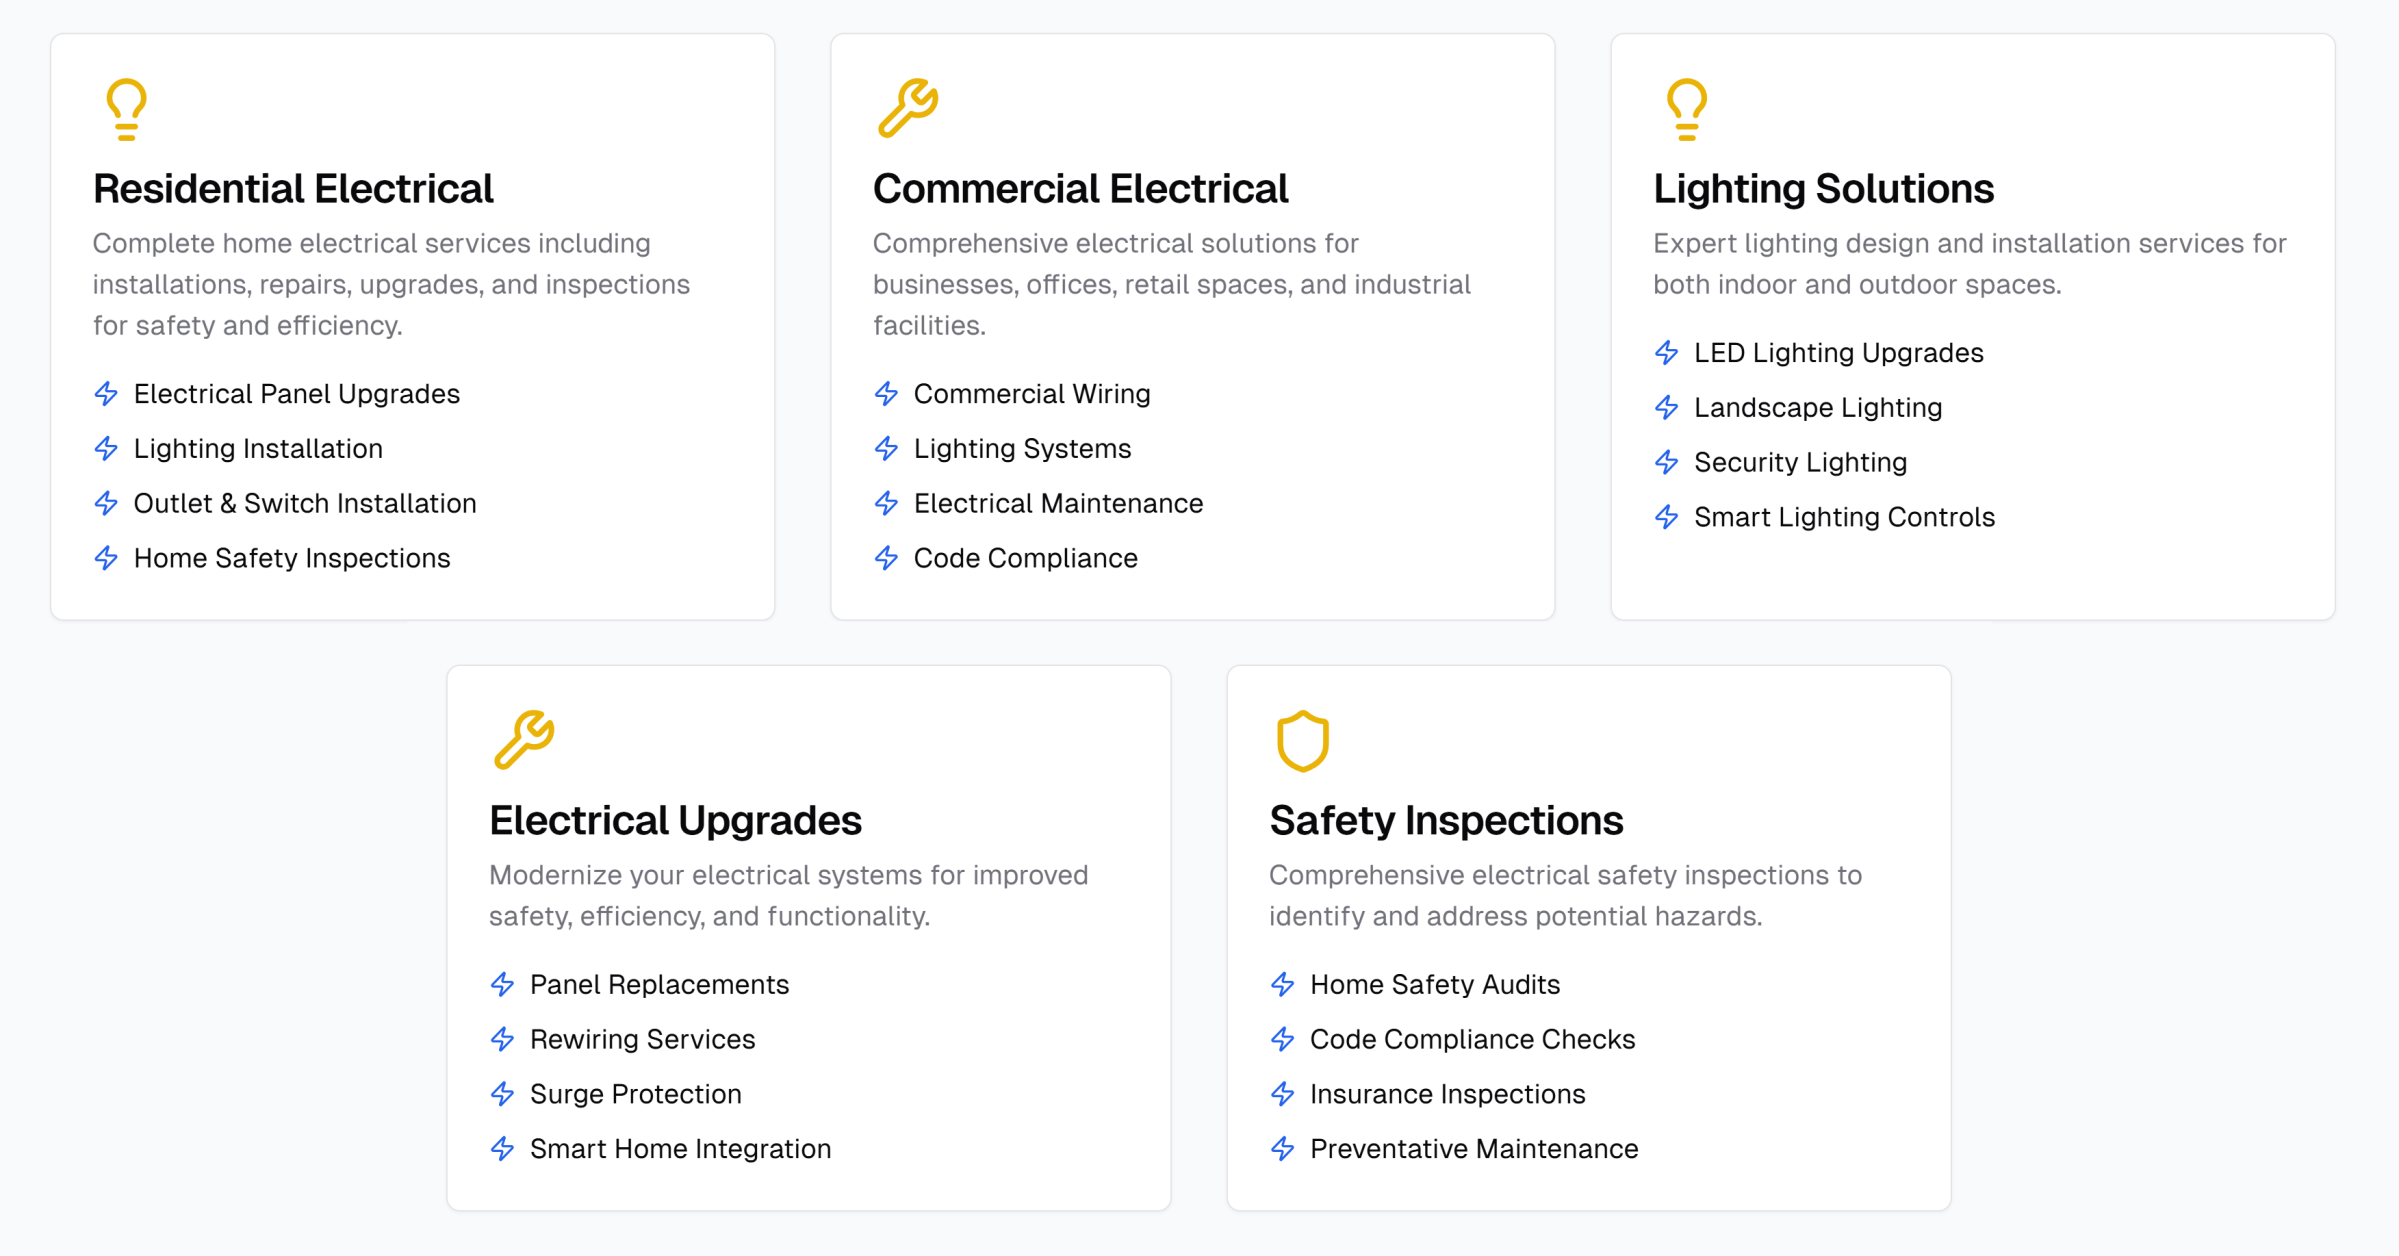Choose the Code Compliance Checks item
The height and width of the screenshot is (1256, 2399).
(1472, 1039)
